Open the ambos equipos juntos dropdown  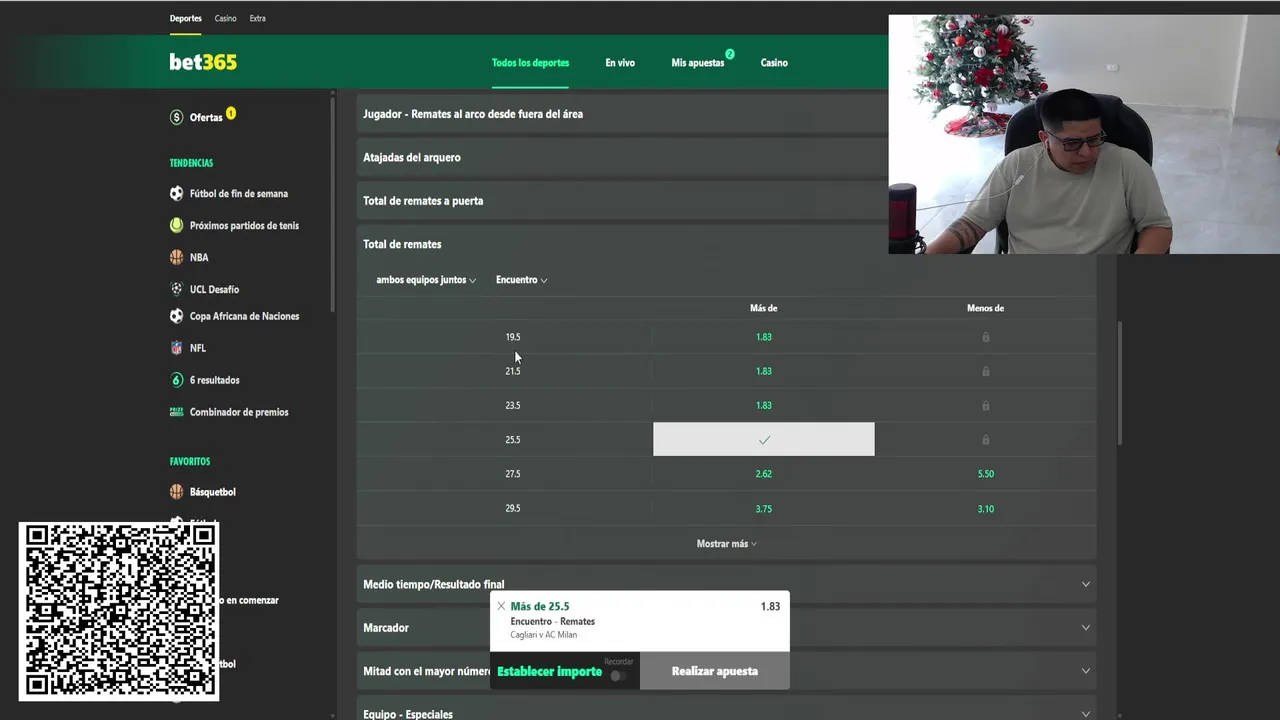(426, 280)
